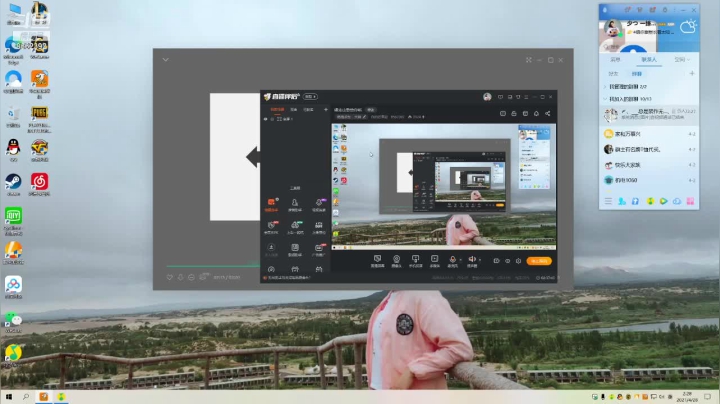Select the first orange scene tab

click(277, 110)
